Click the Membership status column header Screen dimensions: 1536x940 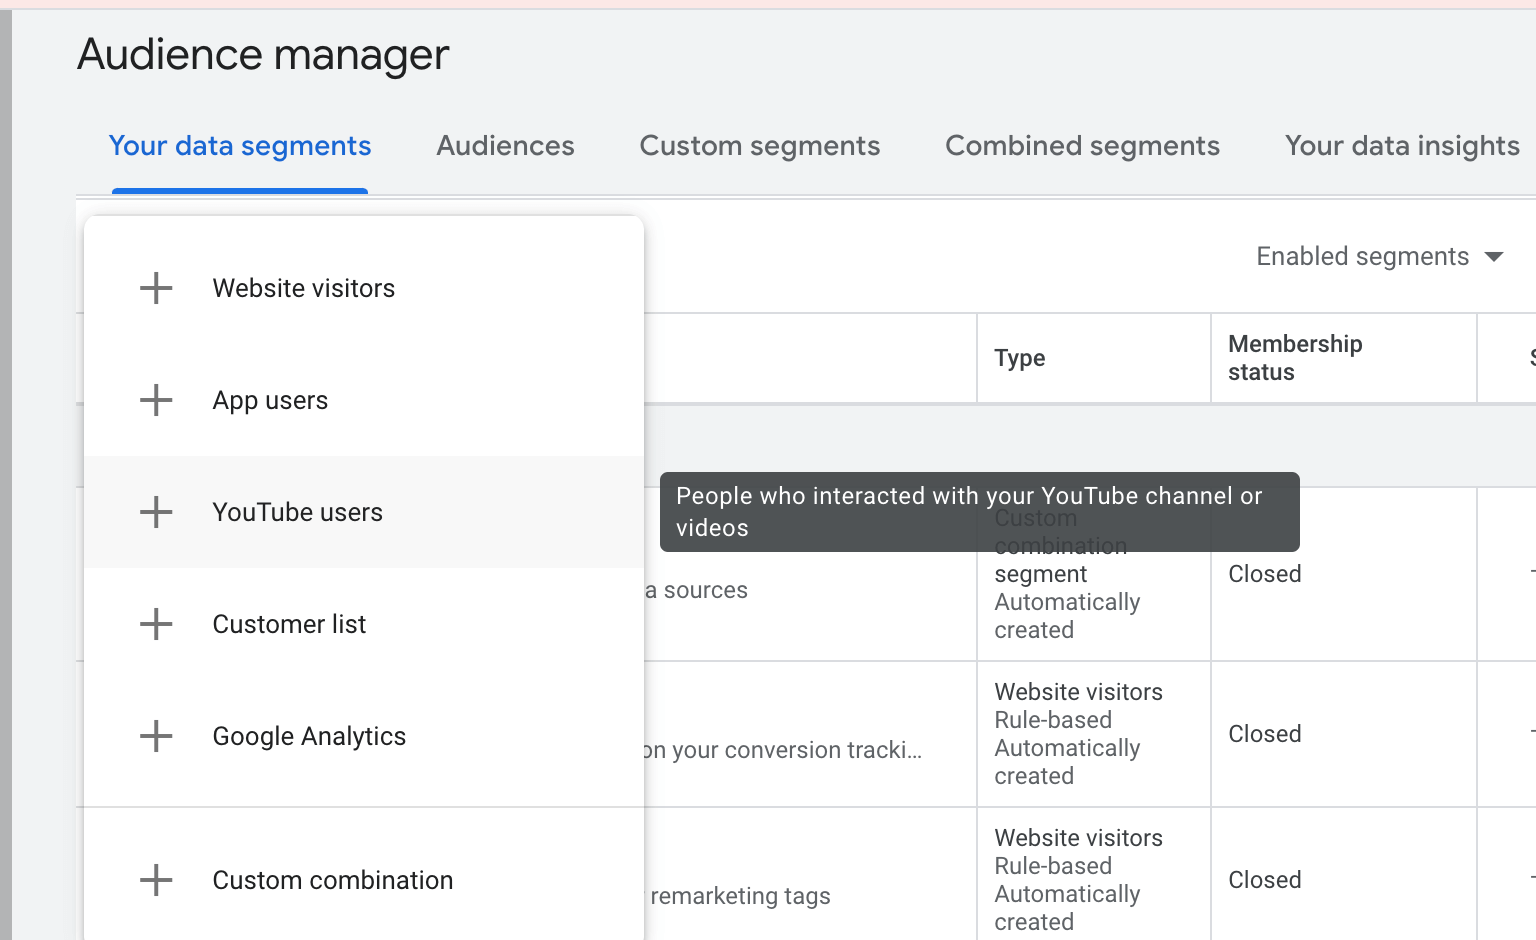tap(1295, 358)
